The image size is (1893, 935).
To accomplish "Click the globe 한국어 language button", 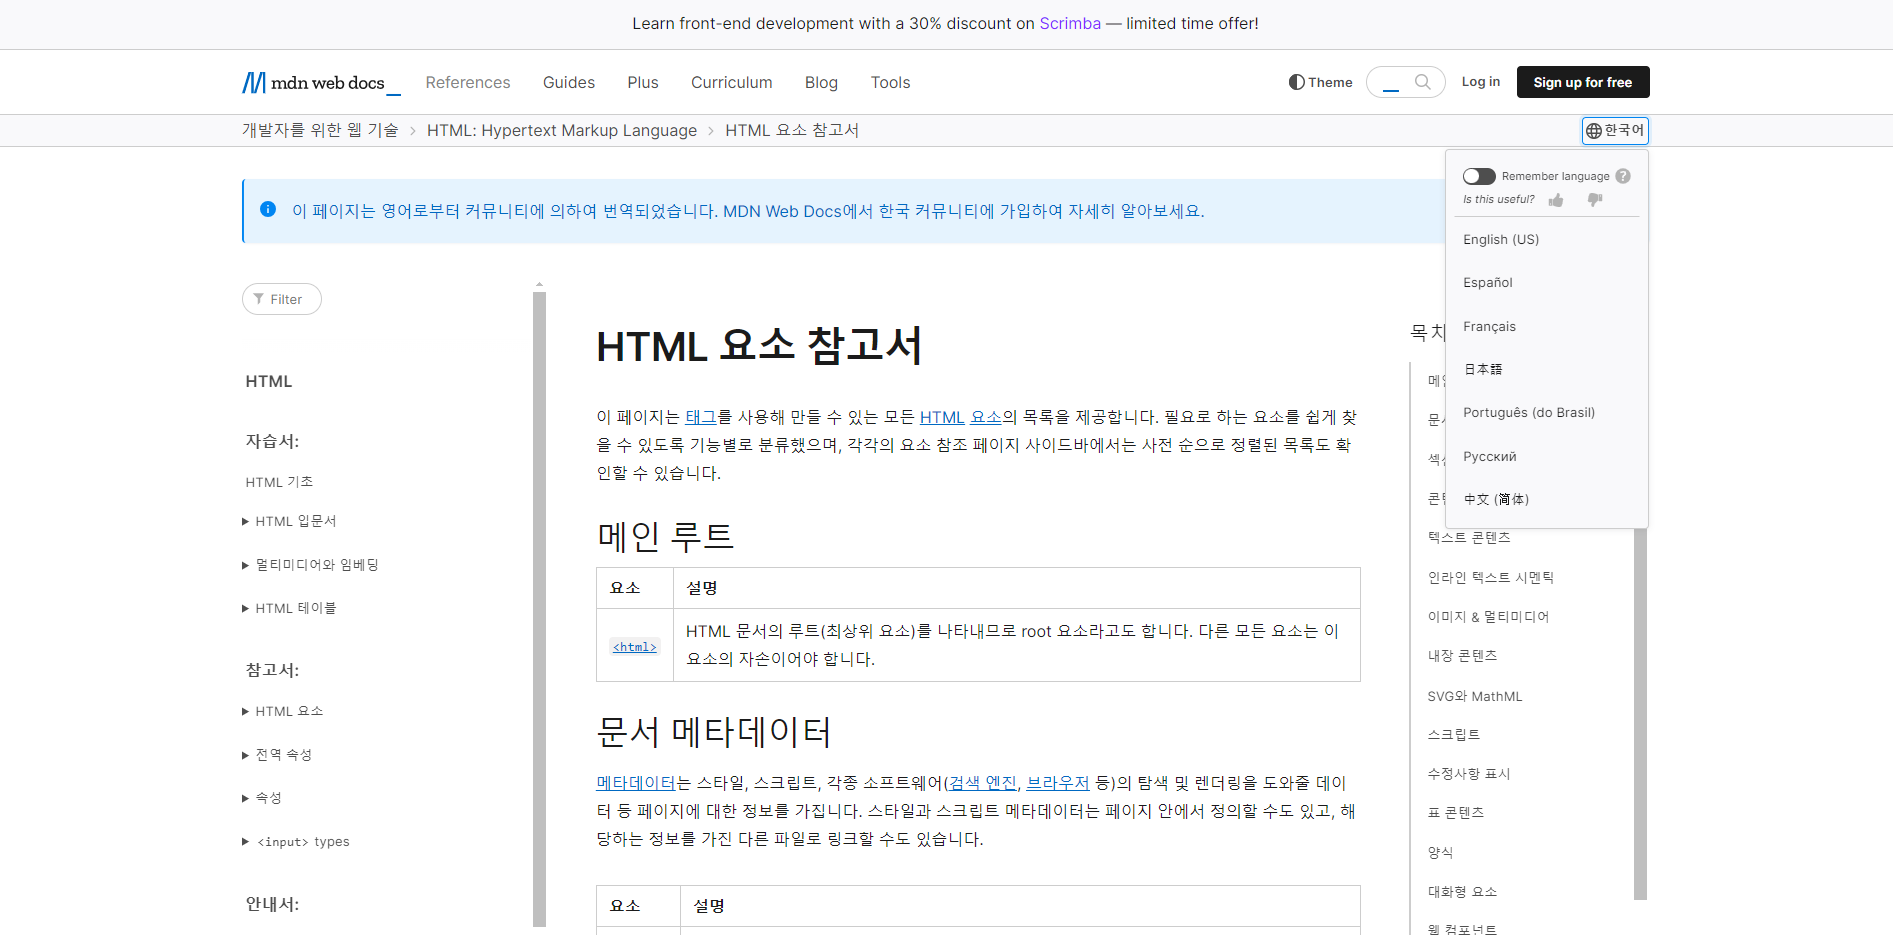I will tap(1615, 131).
